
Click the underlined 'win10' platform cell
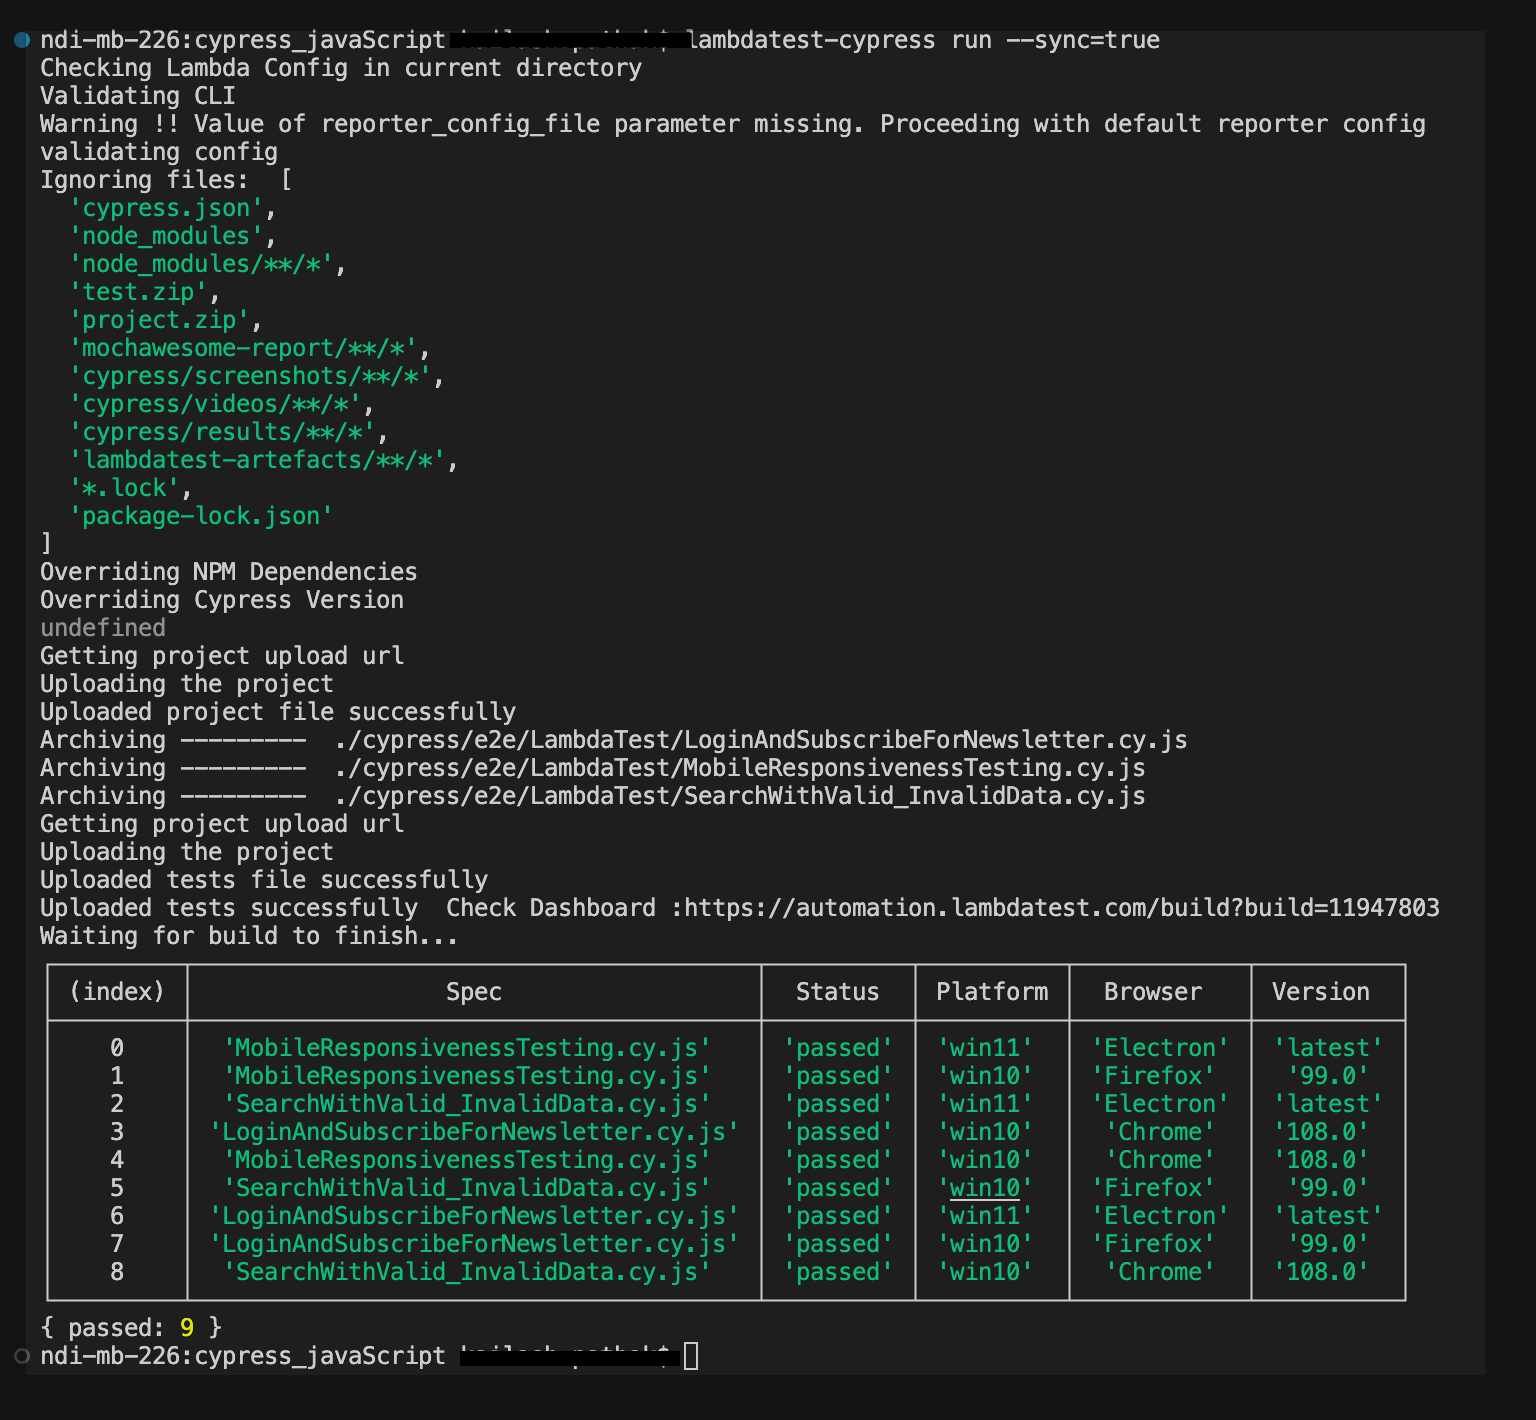(x=984, y=1187)
